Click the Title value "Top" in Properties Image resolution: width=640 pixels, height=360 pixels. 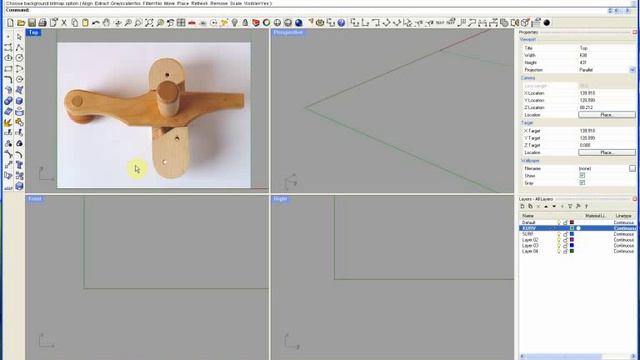(583, 48)
